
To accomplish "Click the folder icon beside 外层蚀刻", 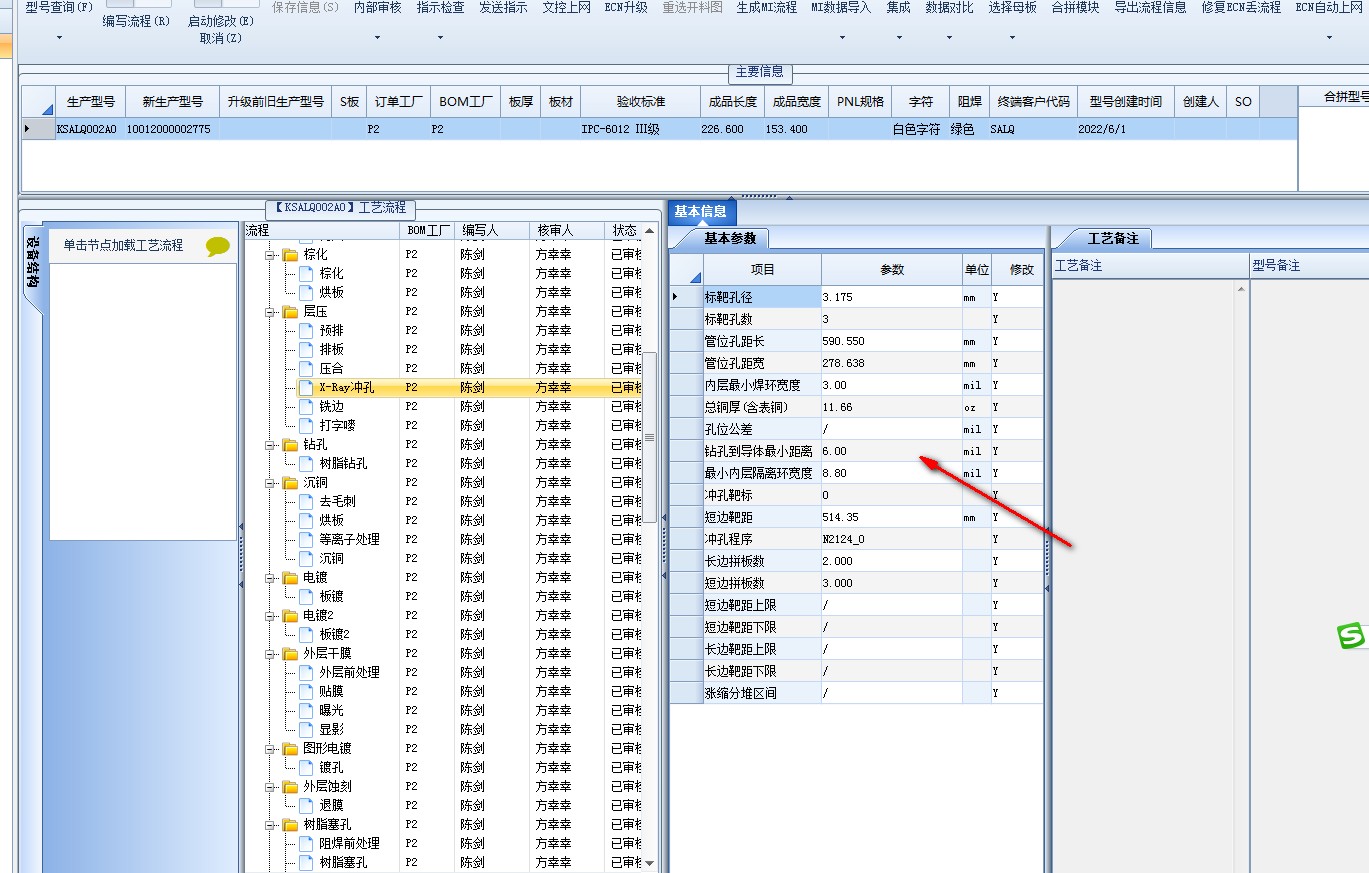I will [x=290, y=787].
